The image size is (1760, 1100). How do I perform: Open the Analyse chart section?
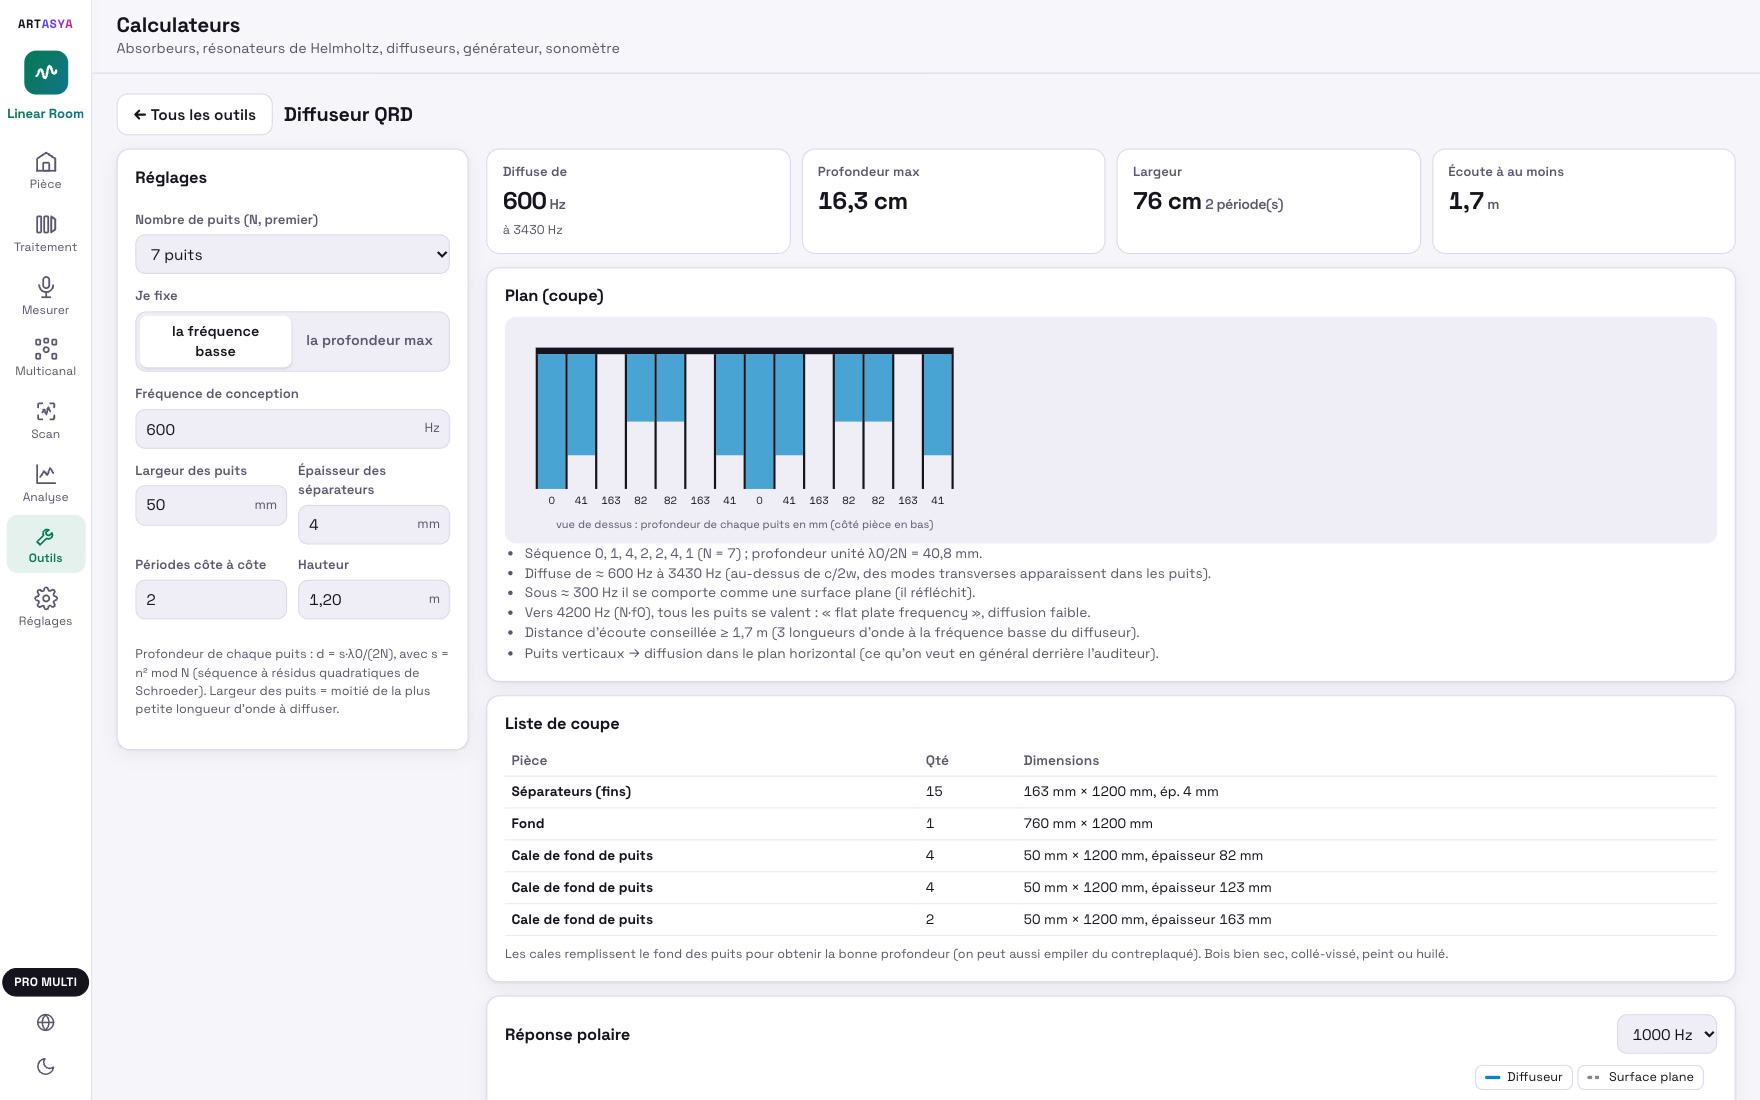45,483
